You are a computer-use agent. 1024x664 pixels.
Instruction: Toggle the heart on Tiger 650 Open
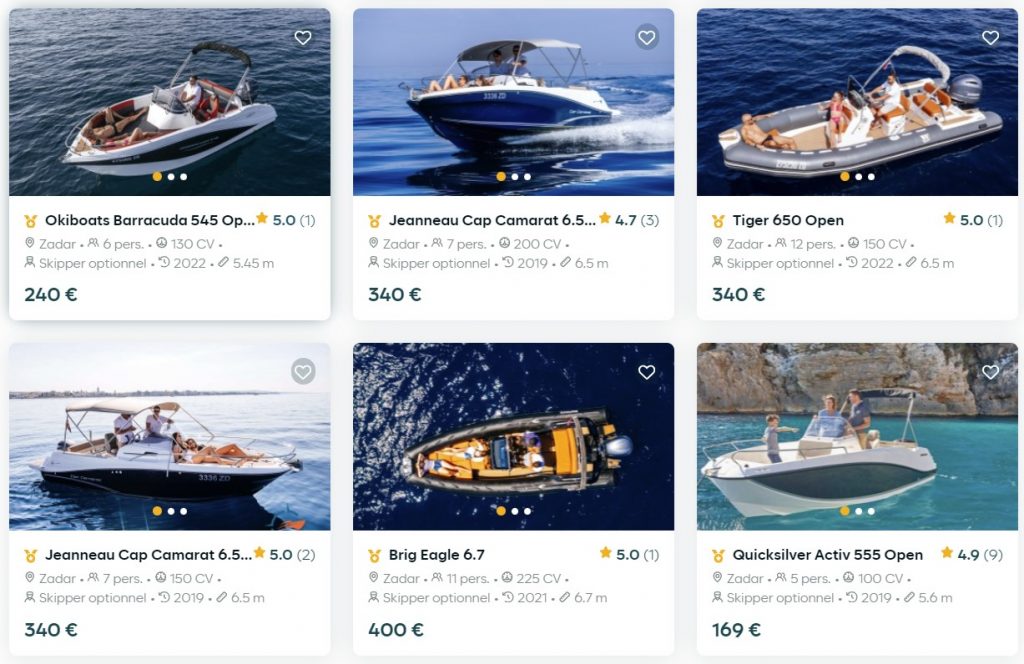[x=991, y=38]
